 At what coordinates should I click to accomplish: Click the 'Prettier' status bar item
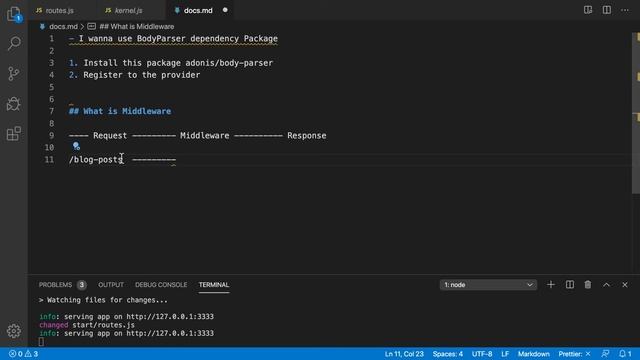pos(574,354)
